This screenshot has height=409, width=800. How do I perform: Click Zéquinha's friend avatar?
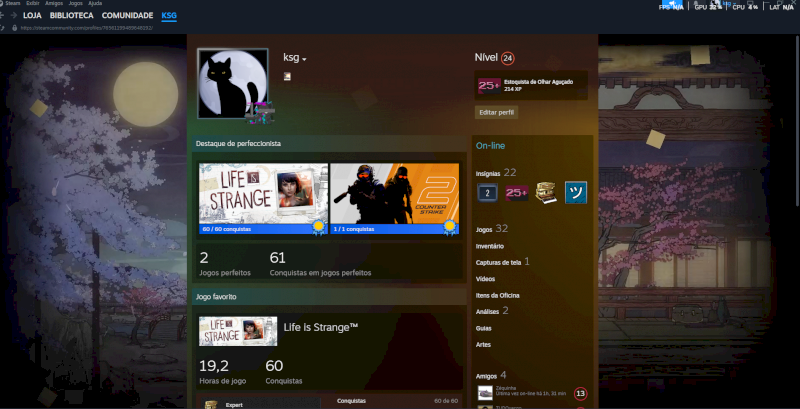(485, 393)
